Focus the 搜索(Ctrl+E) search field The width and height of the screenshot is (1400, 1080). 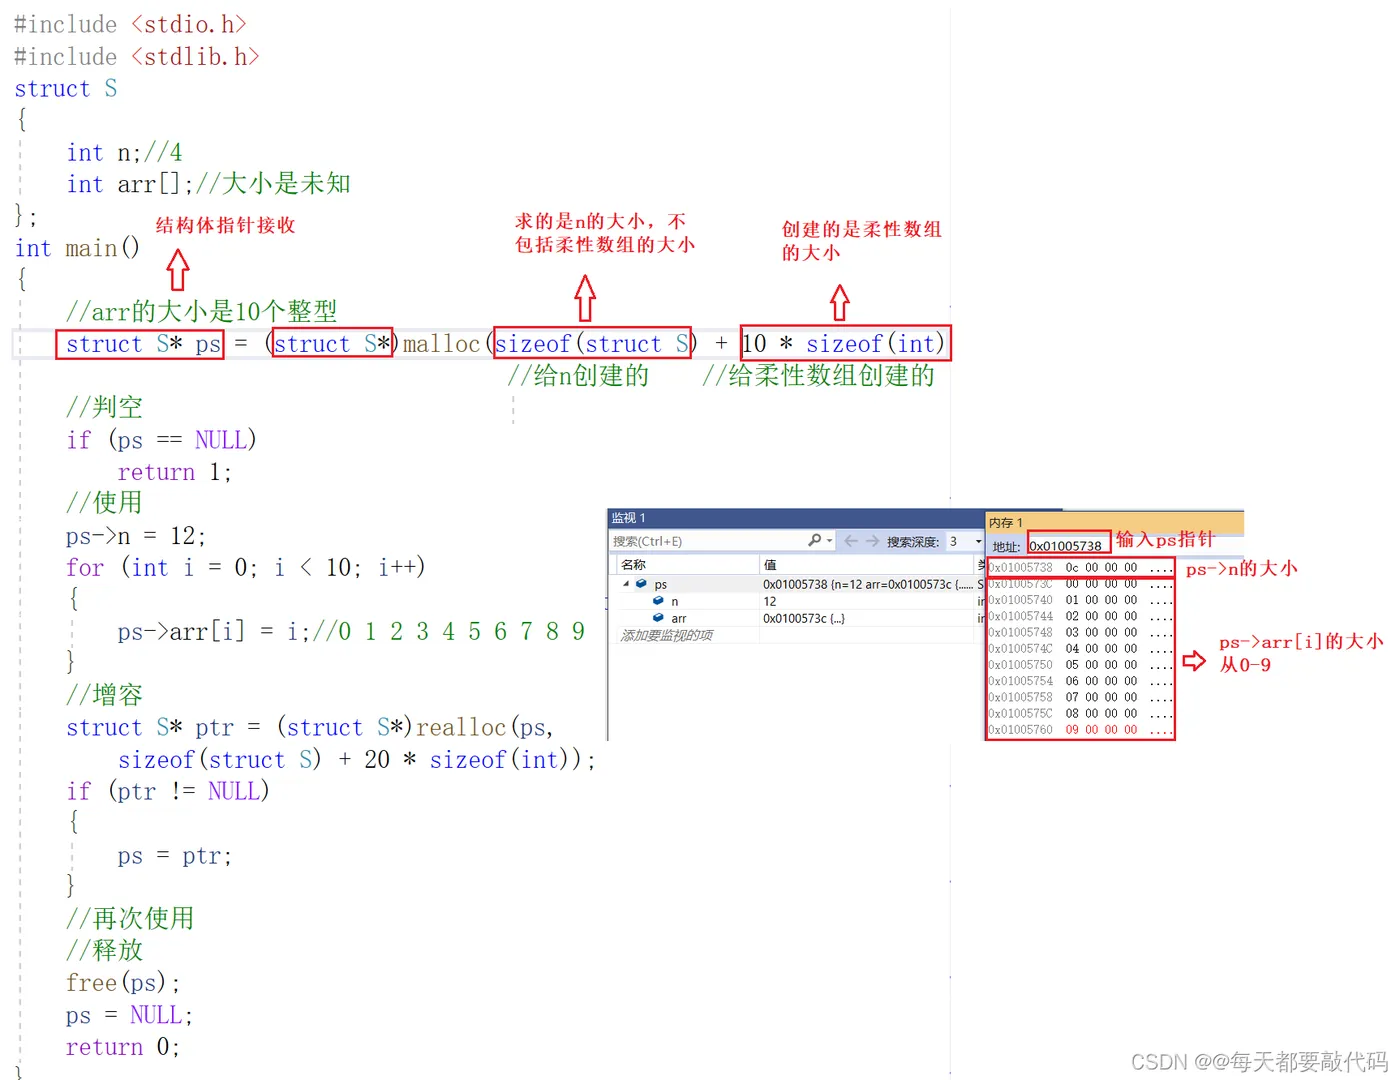(708, 541)
